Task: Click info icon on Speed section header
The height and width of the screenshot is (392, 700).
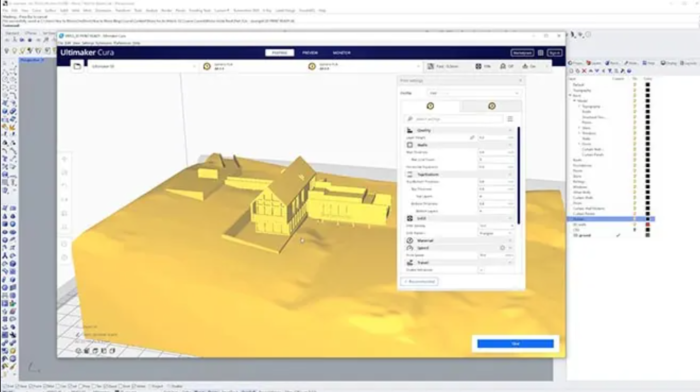Action: click(x=502, y=248)
